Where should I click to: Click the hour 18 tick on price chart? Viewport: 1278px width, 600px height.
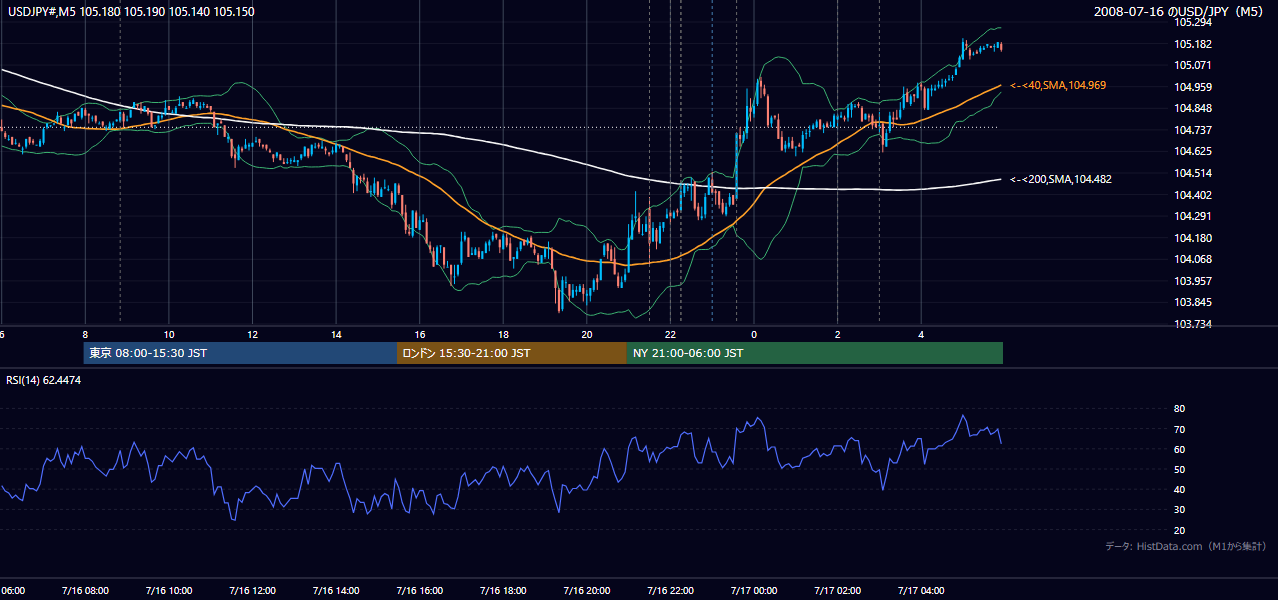point(503,335)
